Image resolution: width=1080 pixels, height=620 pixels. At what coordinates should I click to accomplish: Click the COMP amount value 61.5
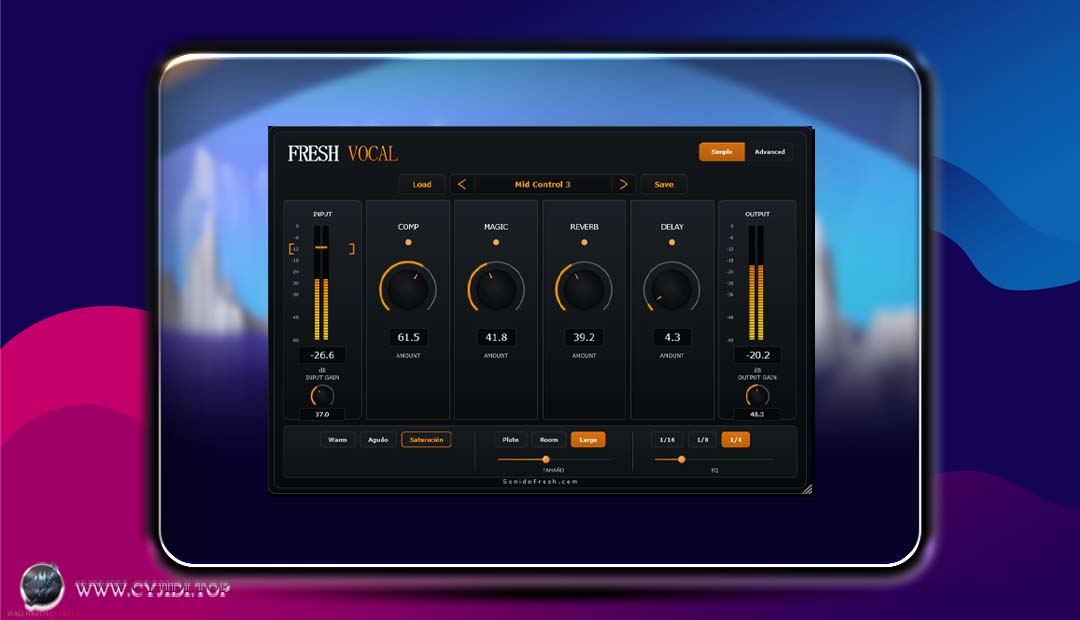408,337
